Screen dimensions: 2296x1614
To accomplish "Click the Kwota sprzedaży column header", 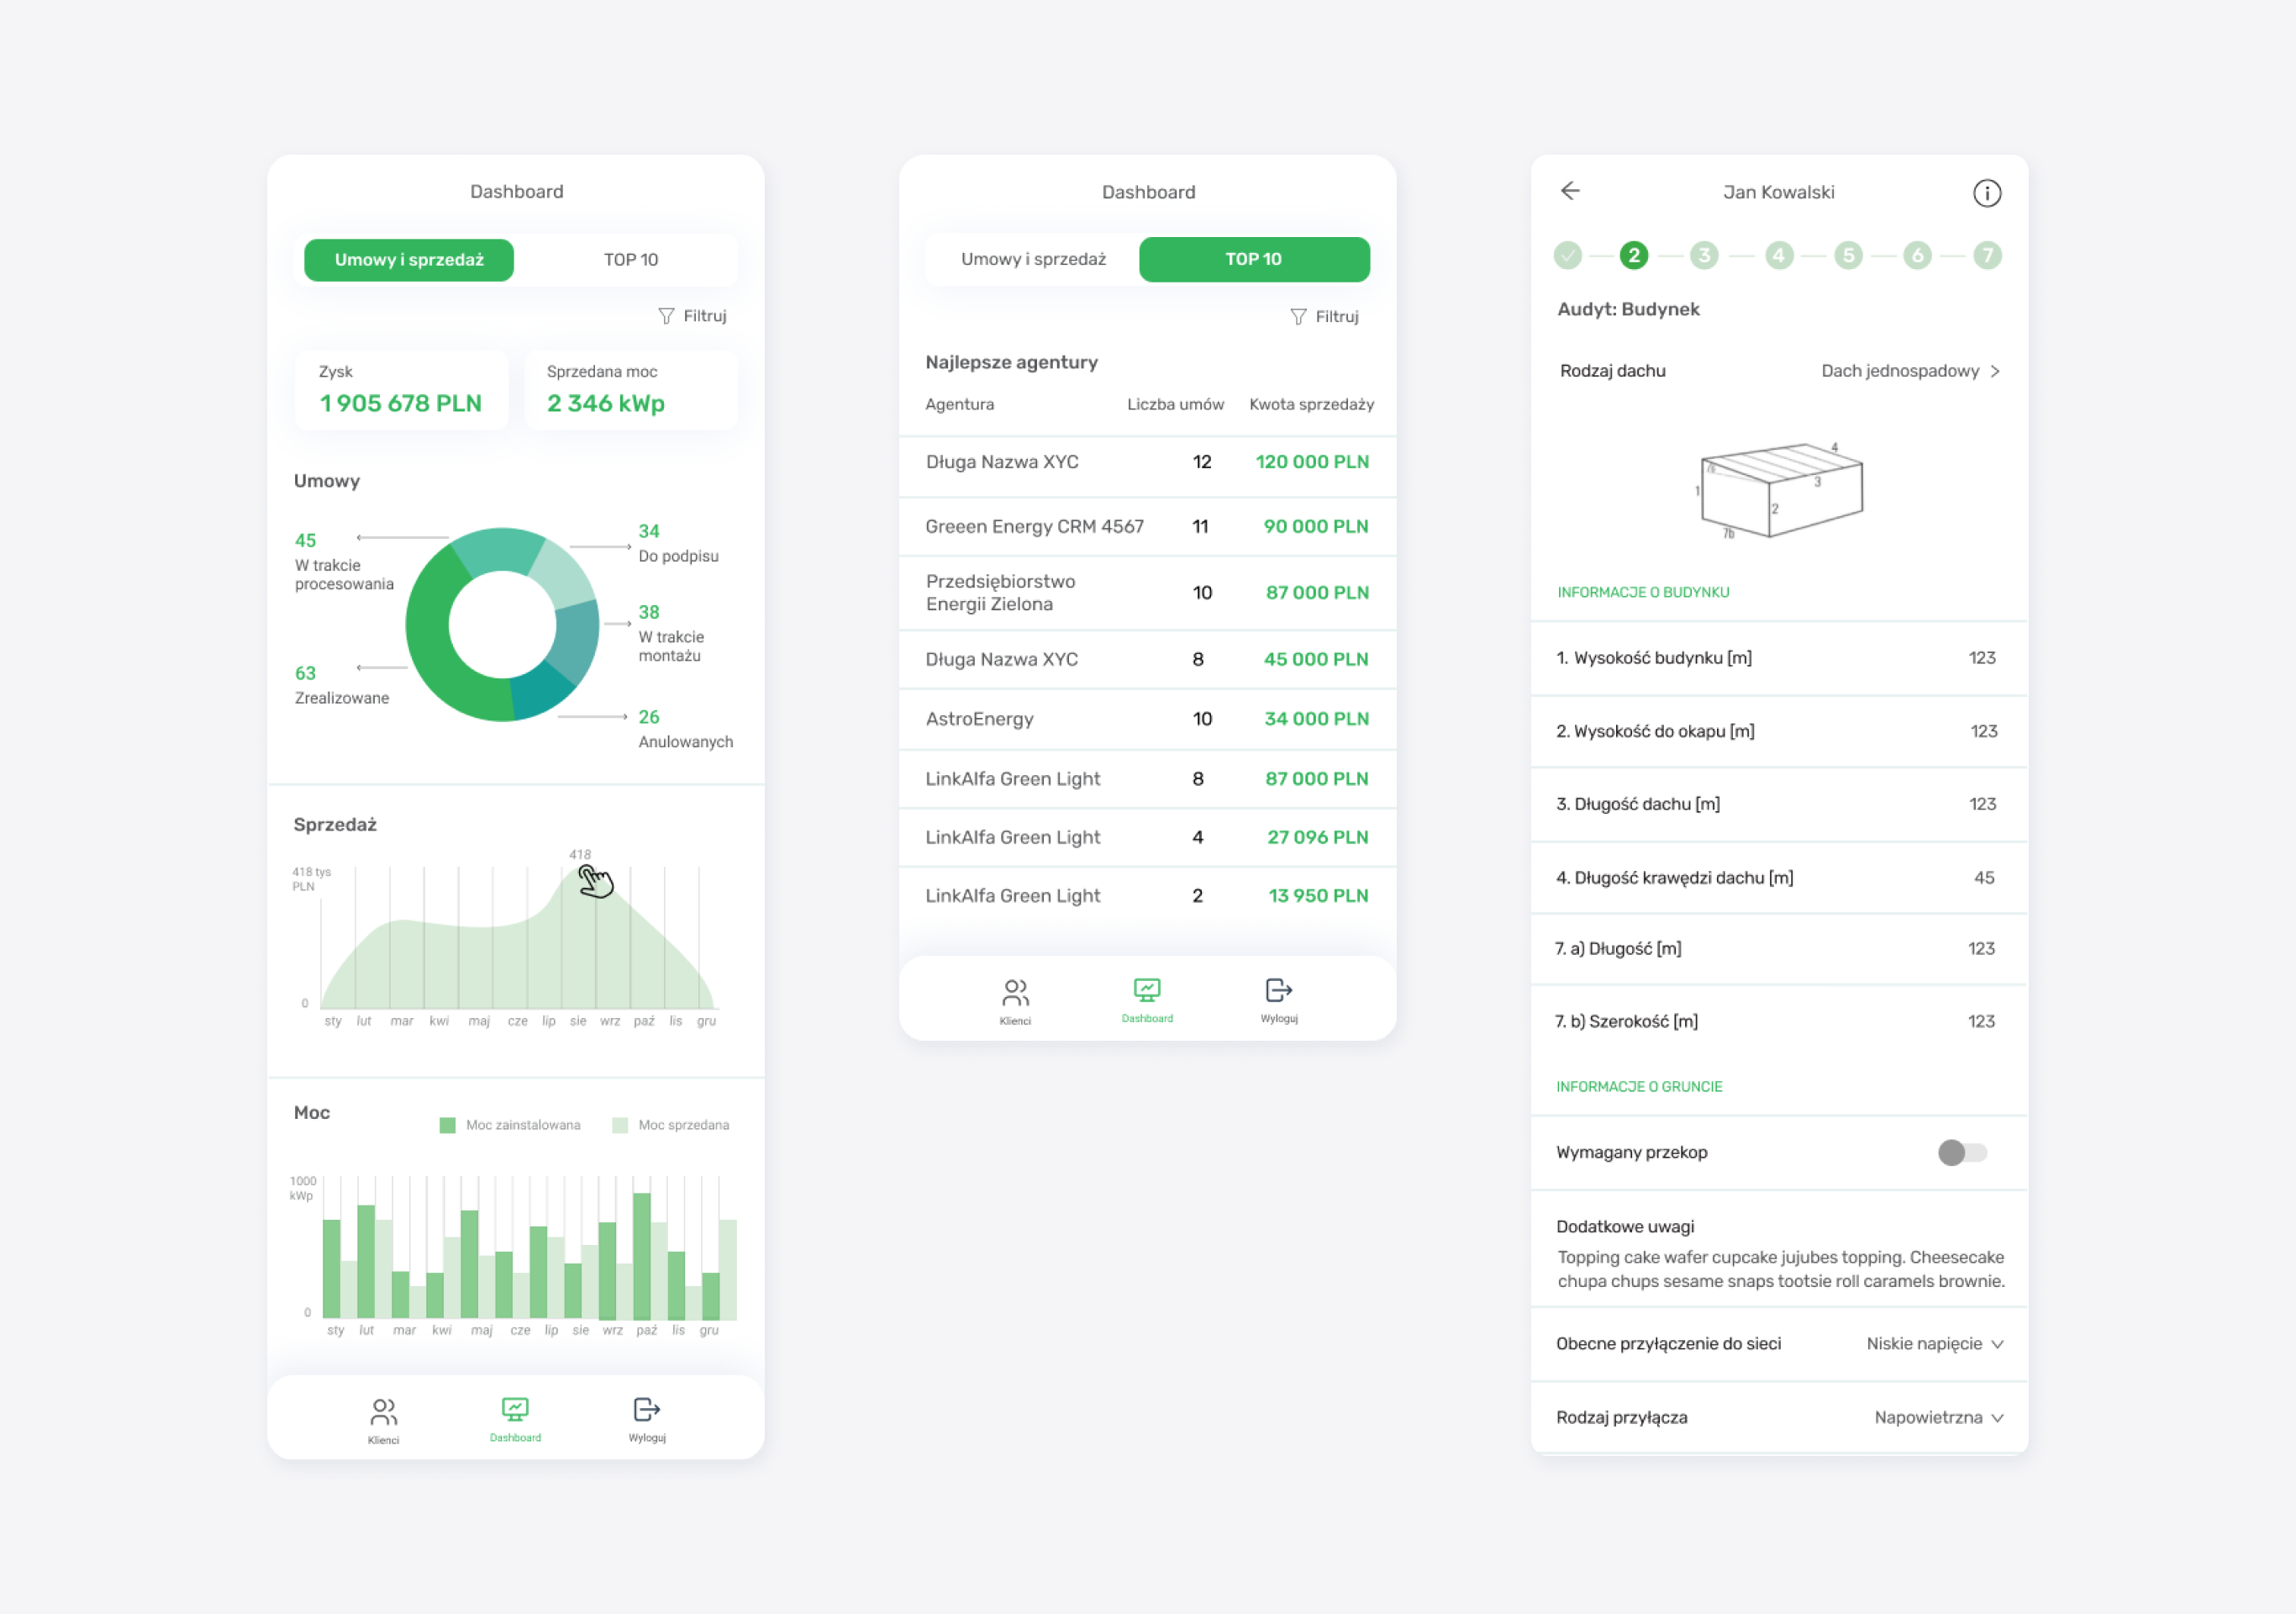I will click(x=1311, y=405).
